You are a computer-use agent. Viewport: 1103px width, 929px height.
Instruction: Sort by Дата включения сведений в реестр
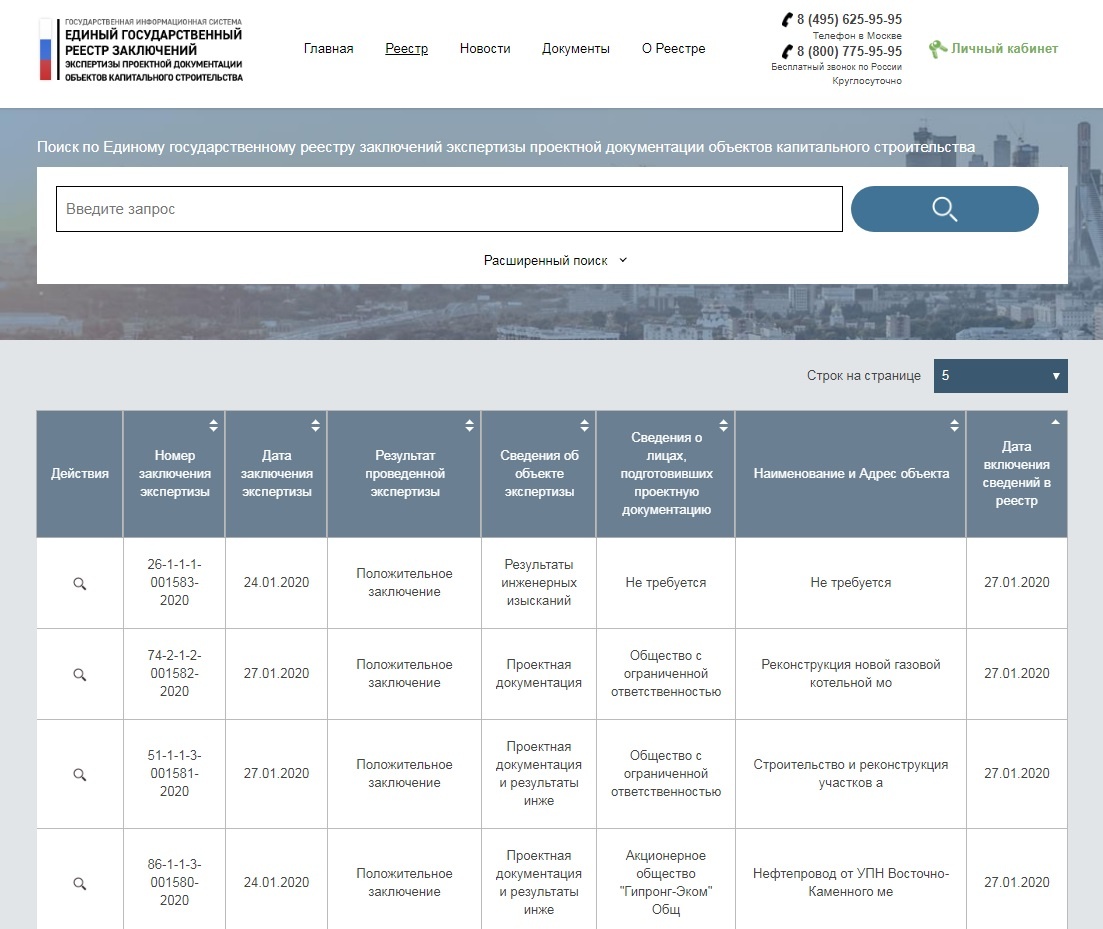(1055, 422)
